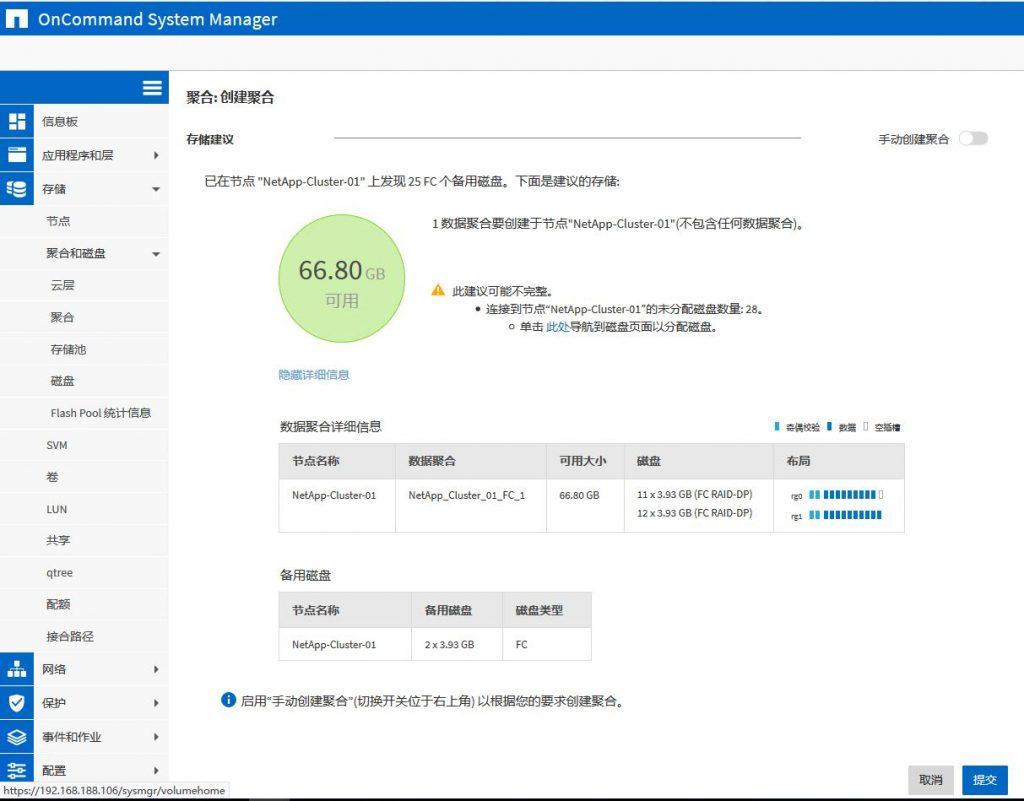Select SVM in the sidebar

pos(57,445)
